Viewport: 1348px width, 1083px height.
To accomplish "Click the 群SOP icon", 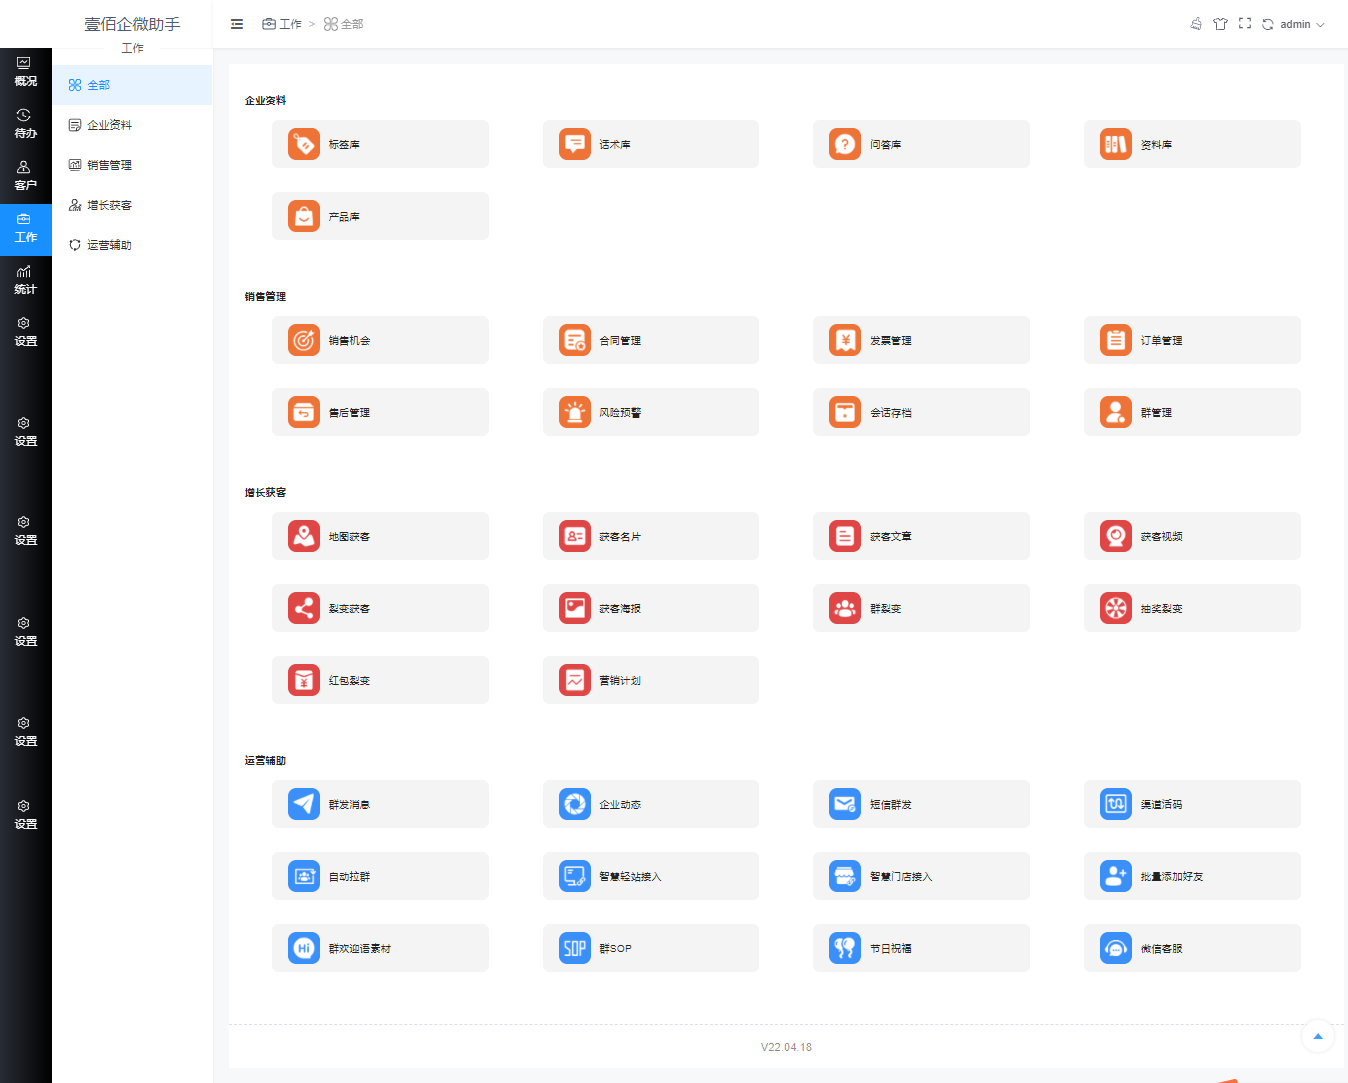I will coord(575,948).
